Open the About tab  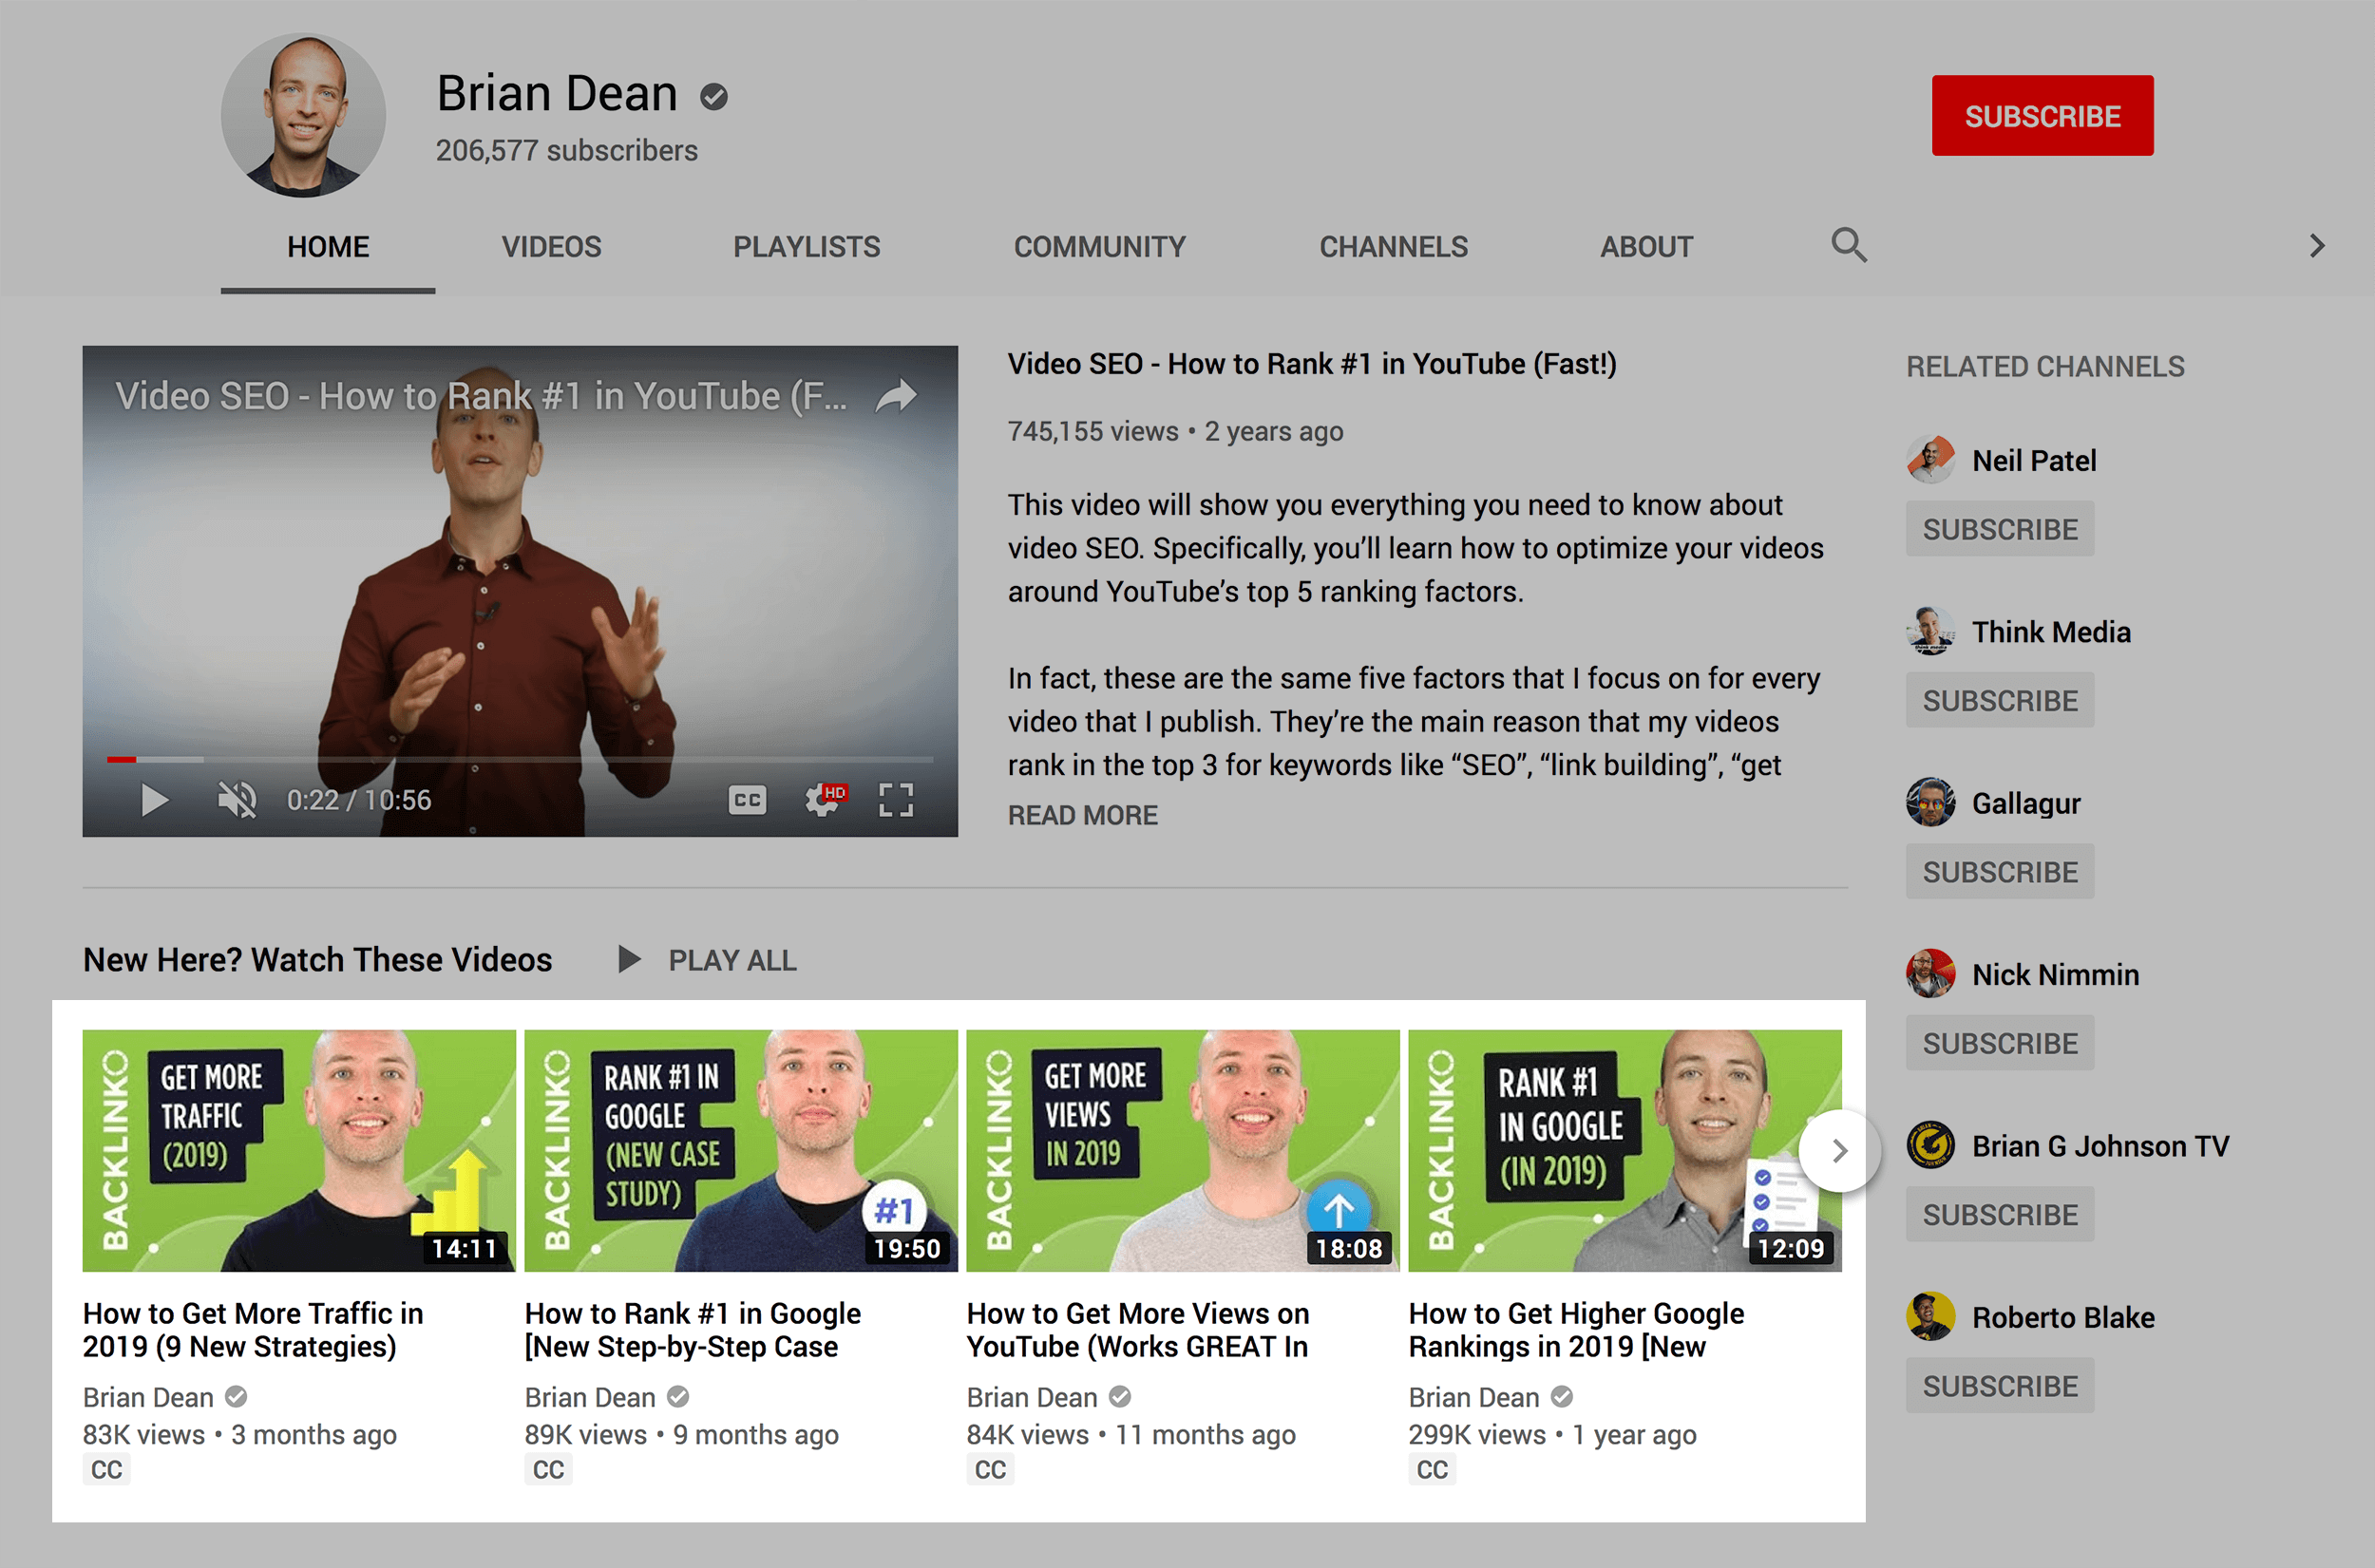1646,247
